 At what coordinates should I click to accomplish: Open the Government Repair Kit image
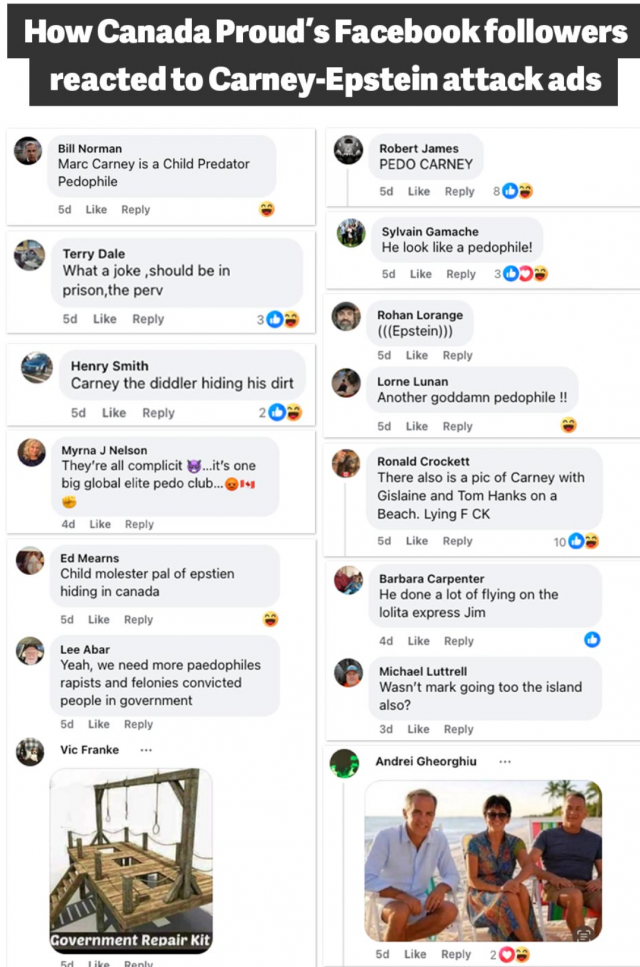(x=131, y=858)
